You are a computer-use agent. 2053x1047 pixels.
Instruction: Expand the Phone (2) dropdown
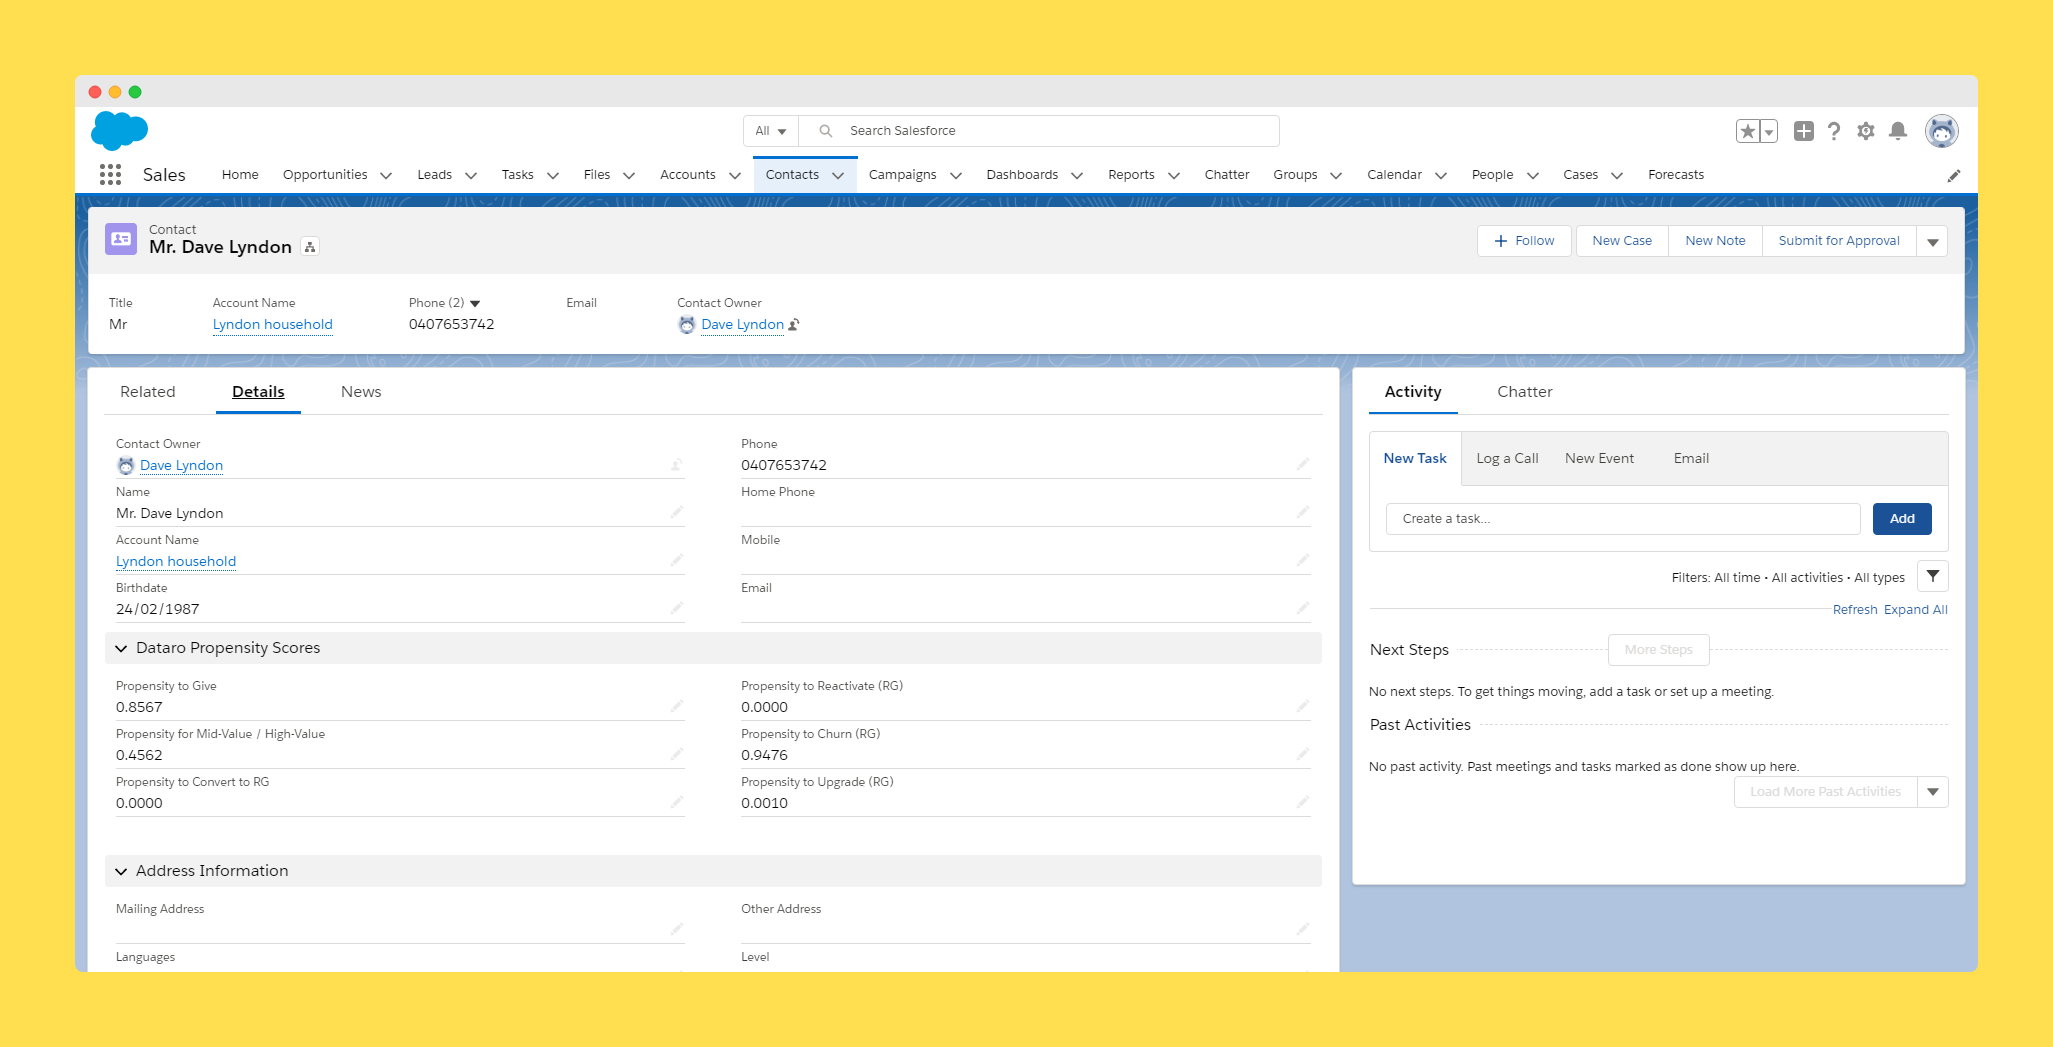475,303
